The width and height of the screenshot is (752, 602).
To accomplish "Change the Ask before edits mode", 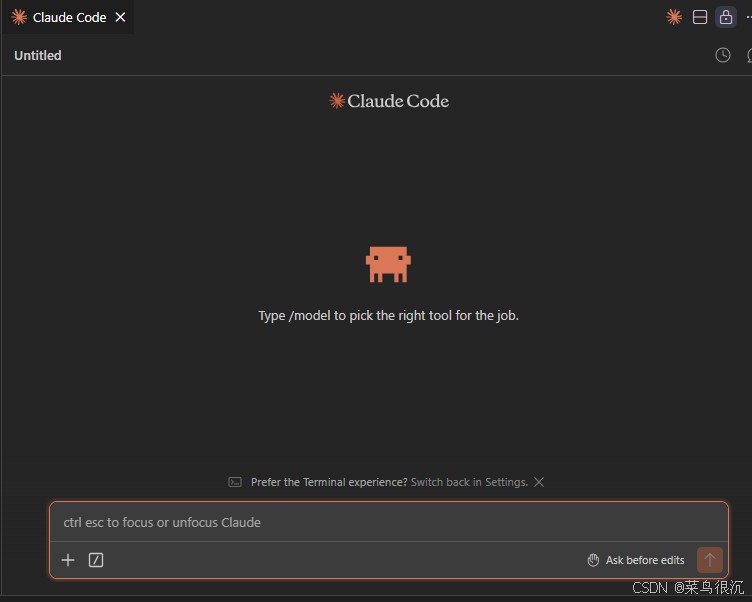I will tap(636, 560).
